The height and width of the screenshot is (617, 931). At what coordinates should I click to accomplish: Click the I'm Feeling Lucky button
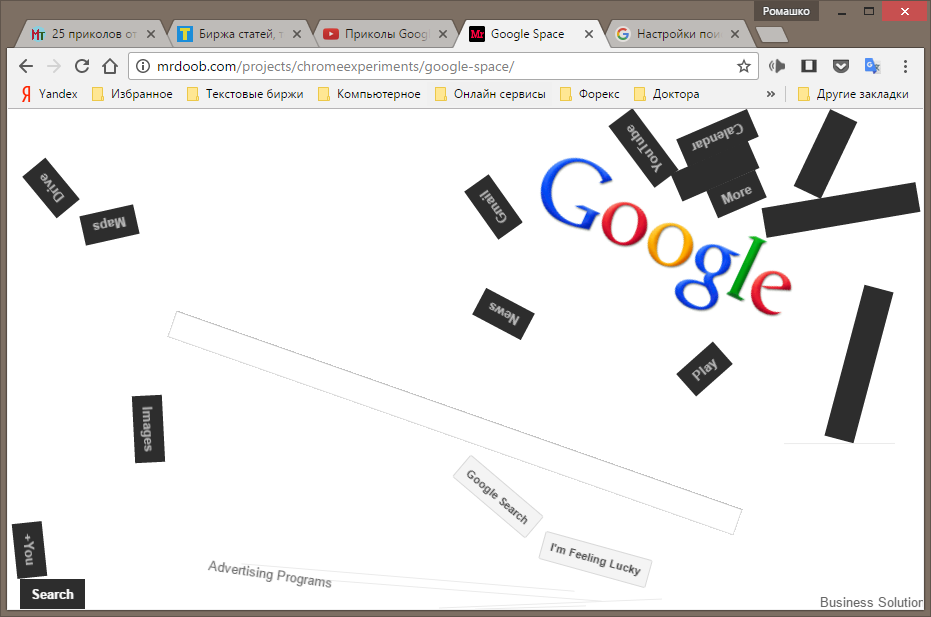point(595,559)
